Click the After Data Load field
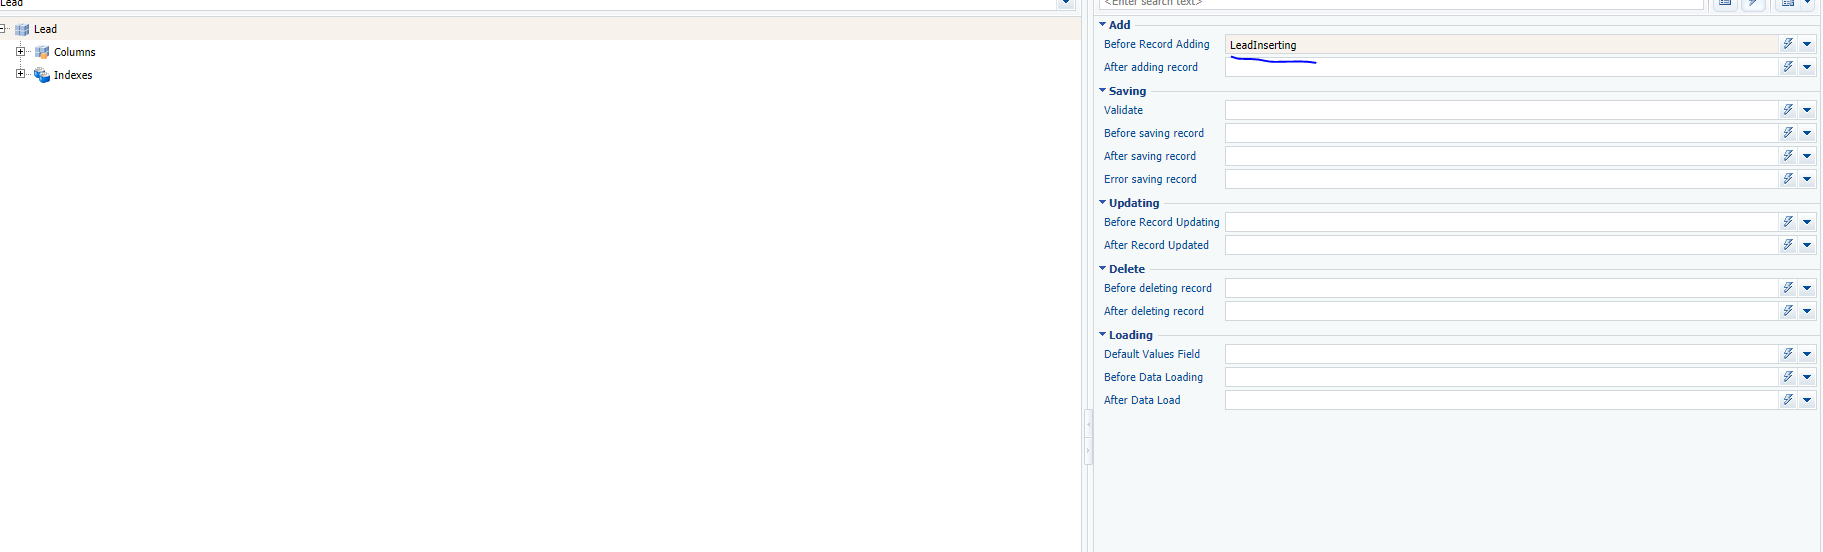Screen dimensions: 1823x552 (x=1501, y=400)
